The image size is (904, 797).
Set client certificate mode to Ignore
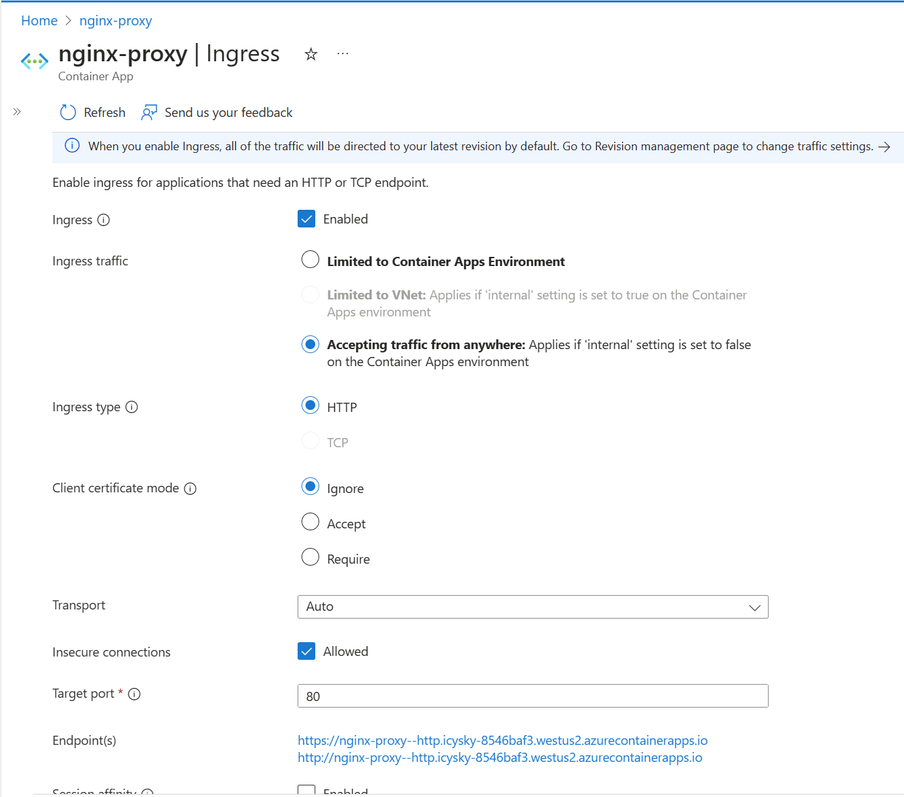(x=310, y=487)
